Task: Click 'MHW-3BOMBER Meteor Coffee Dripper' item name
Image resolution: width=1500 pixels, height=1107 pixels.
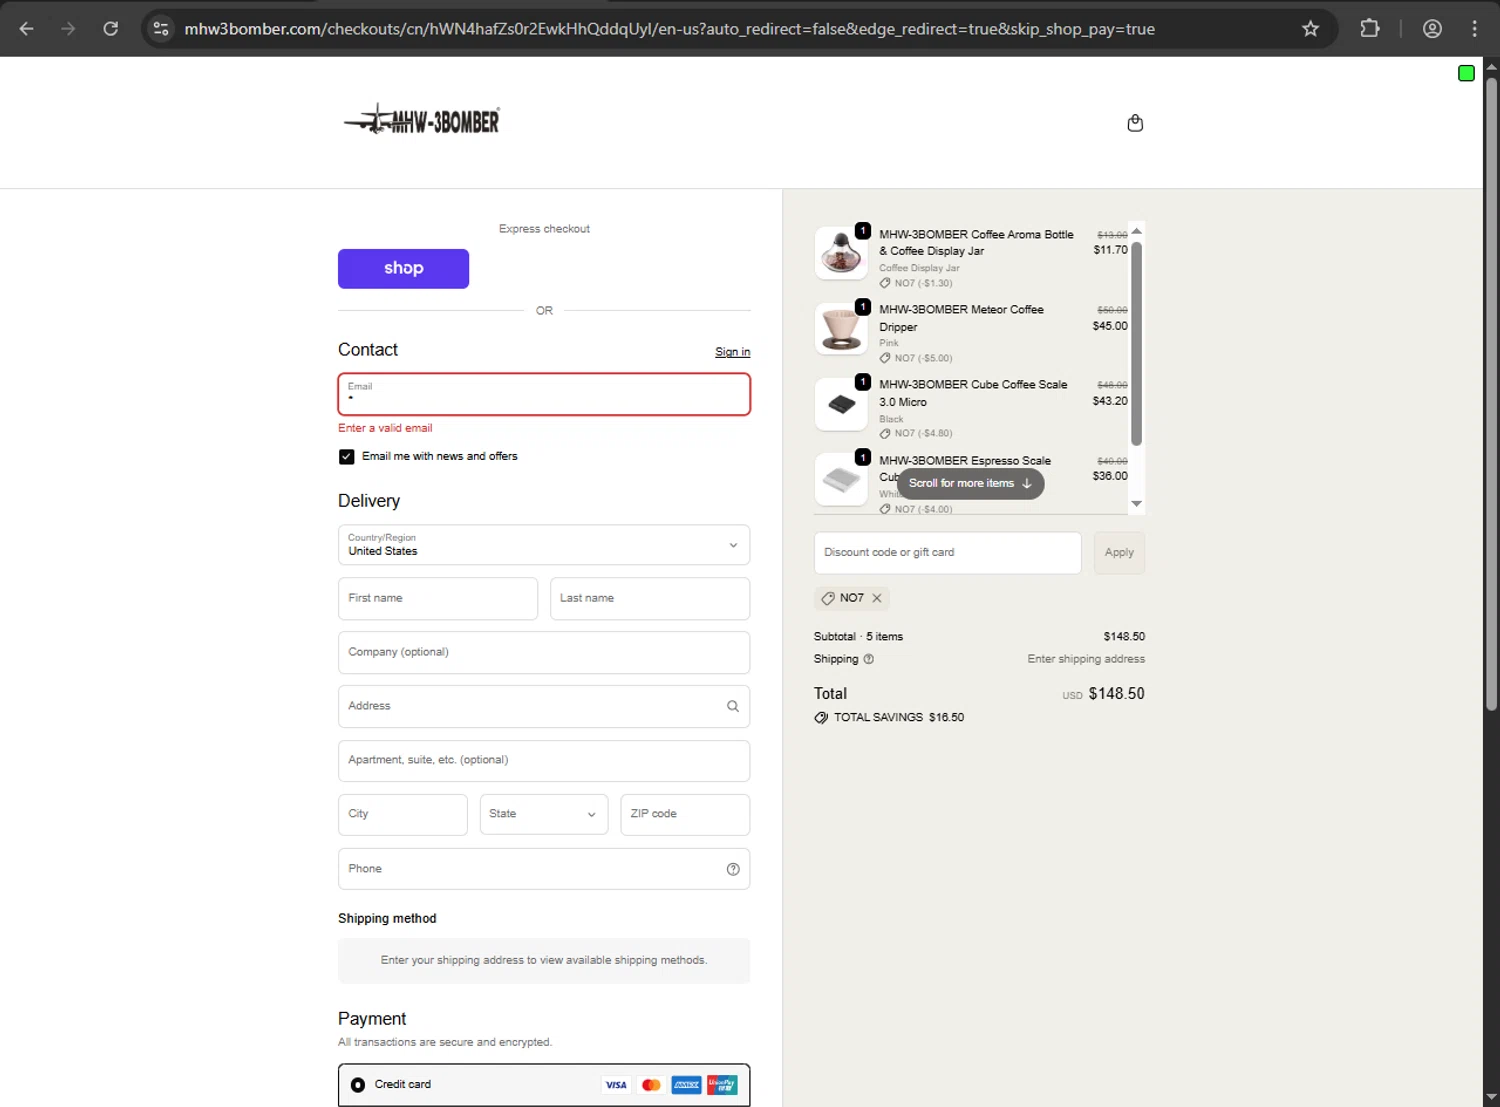Action: [x=961, y=318]
